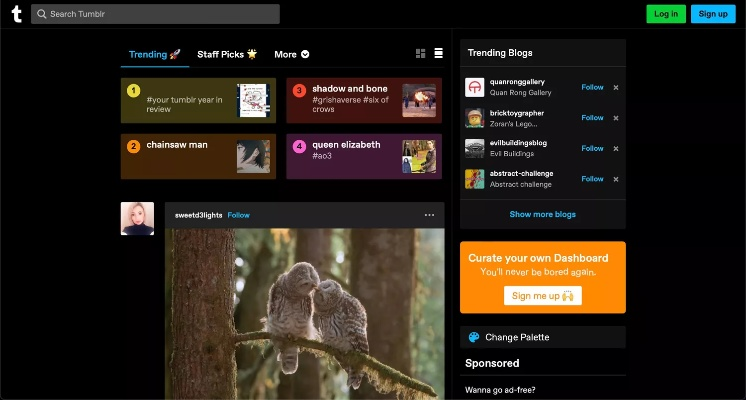This screenshot has width=746, height=400.
Task: Follow sweetd3lights from the post header
Action: point(238,215)
